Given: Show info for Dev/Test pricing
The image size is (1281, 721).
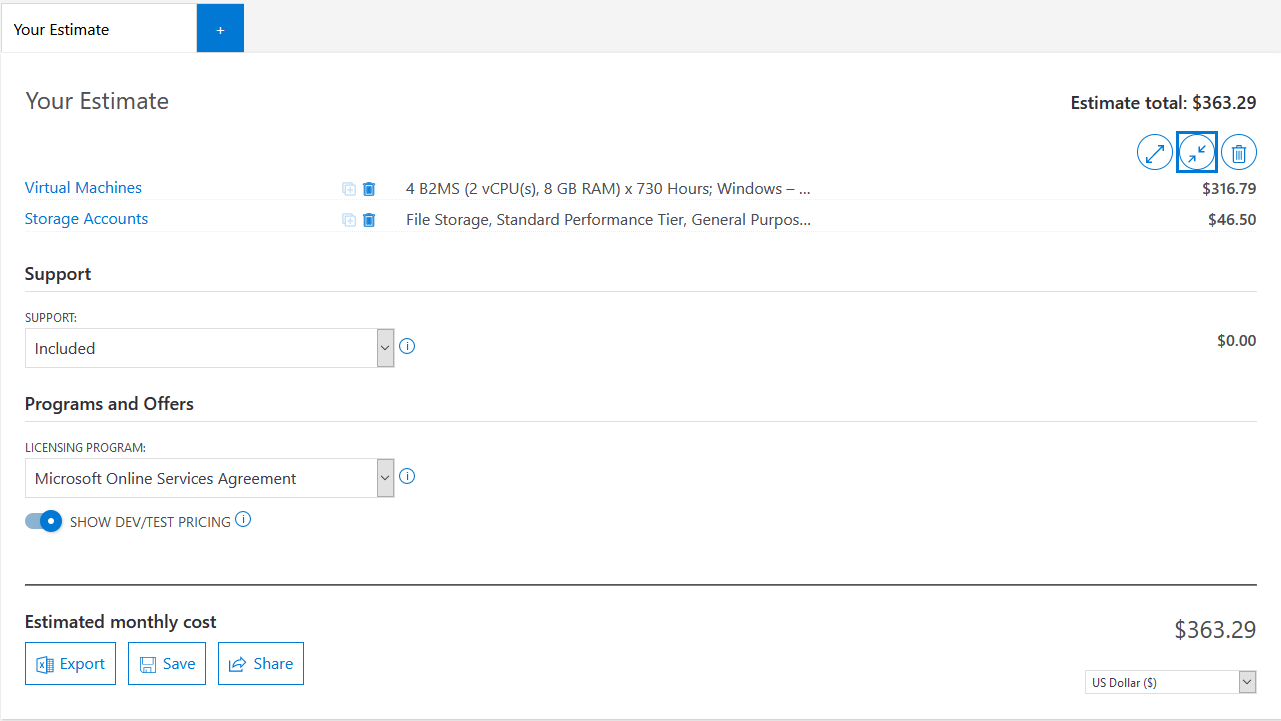Looking at the screenshot, I should [x=243, y=520].
